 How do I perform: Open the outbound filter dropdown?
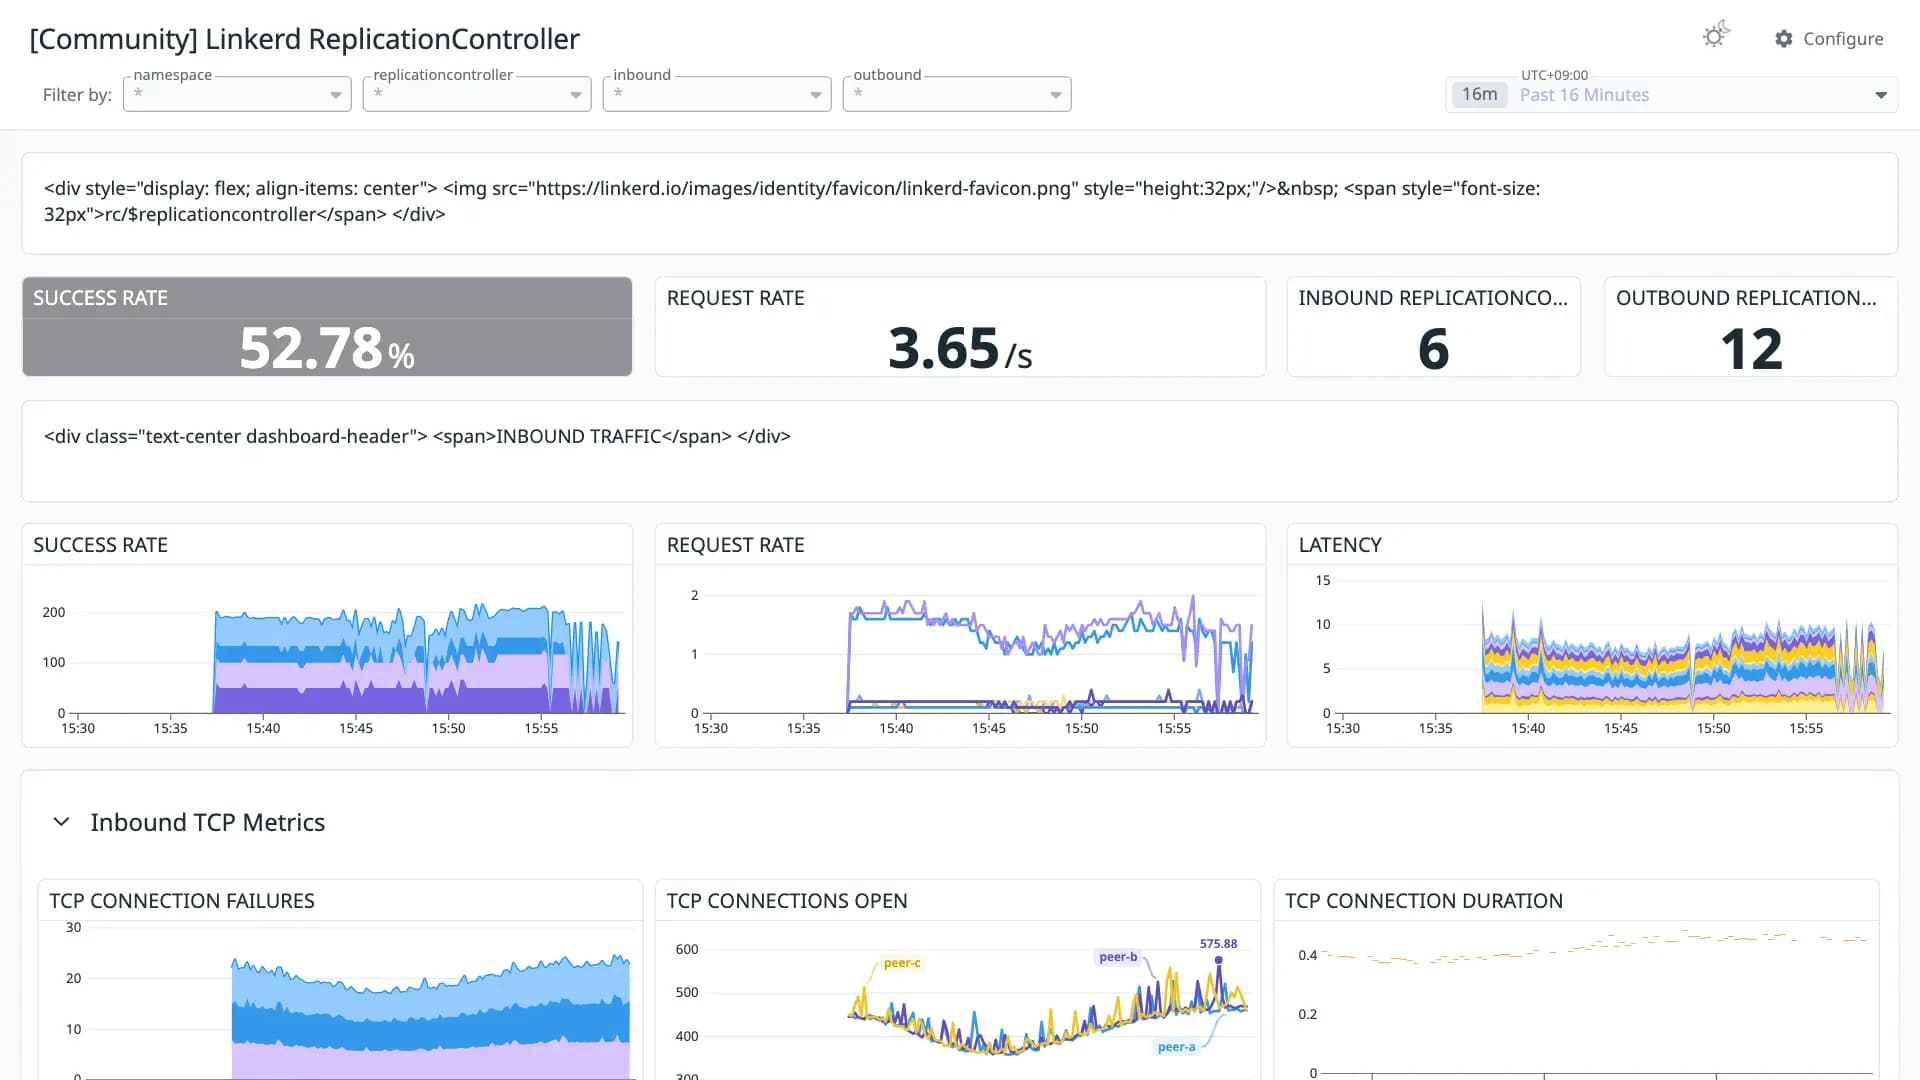pos(957,94)
